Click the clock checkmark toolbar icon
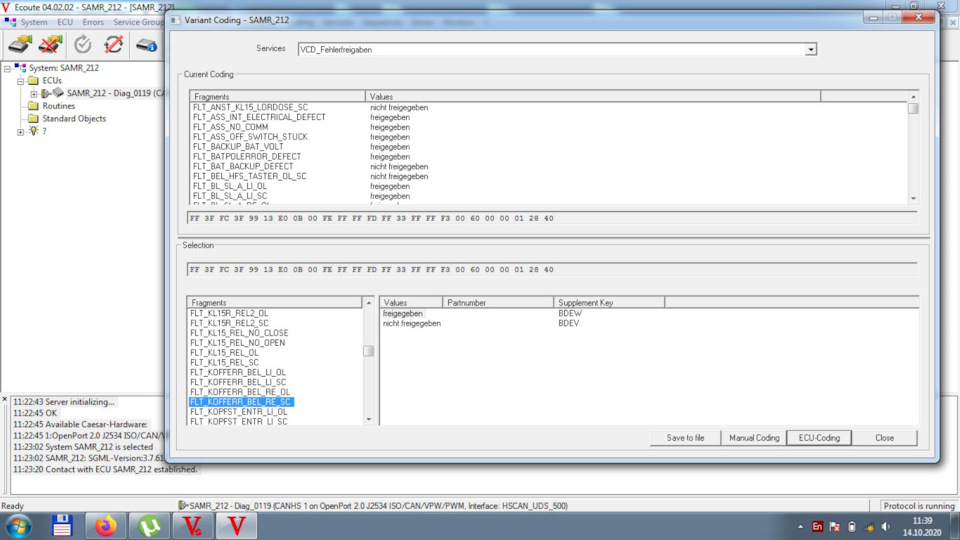Viewport: 960px width, 540px height. [83, 45]
